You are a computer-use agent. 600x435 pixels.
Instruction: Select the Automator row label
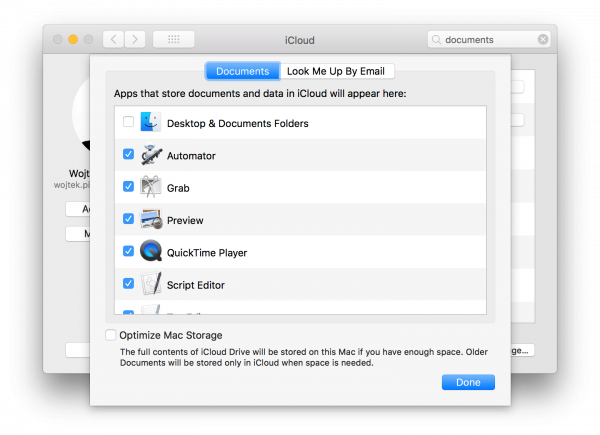(x=191, y=156)
